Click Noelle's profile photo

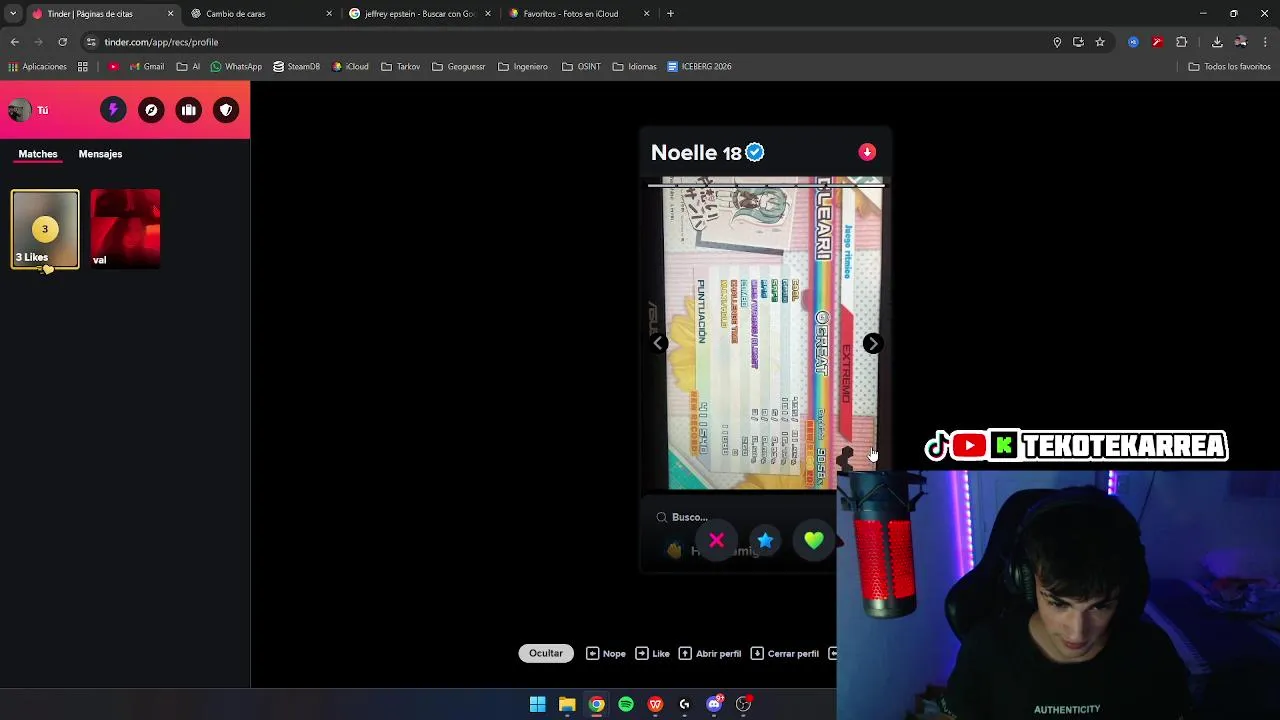point(765,335)
